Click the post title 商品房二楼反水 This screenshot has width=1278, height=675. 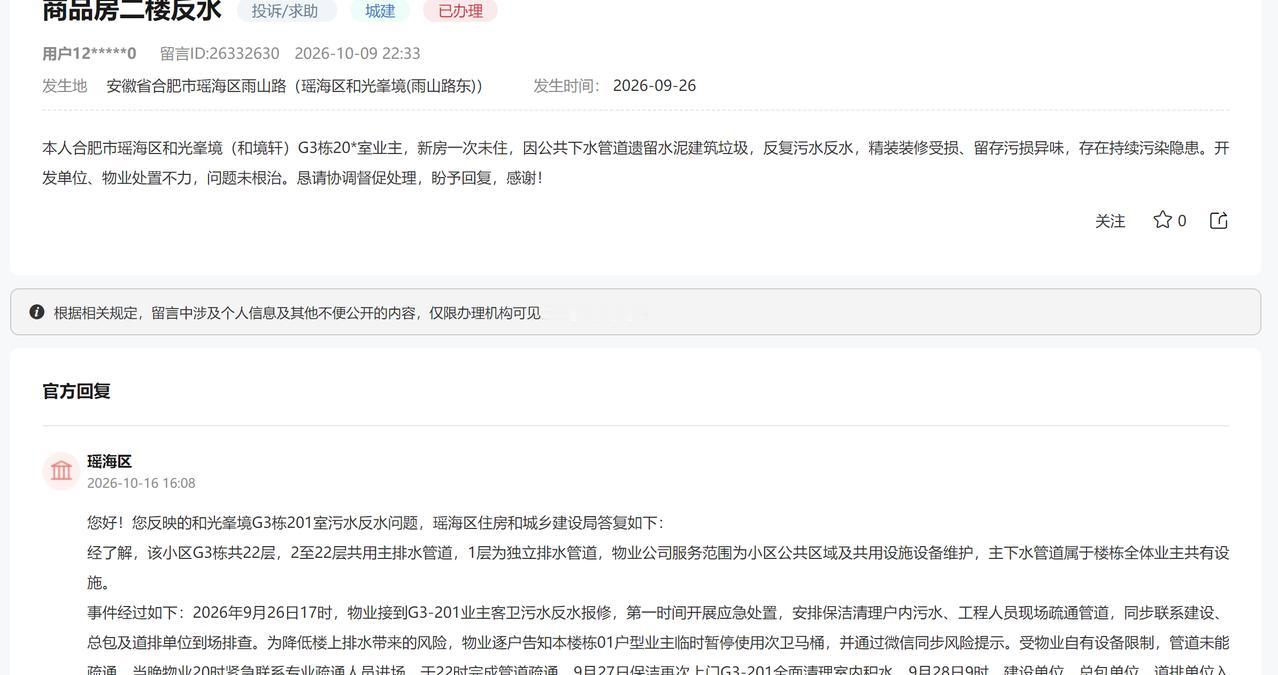[x=131, y=11]
